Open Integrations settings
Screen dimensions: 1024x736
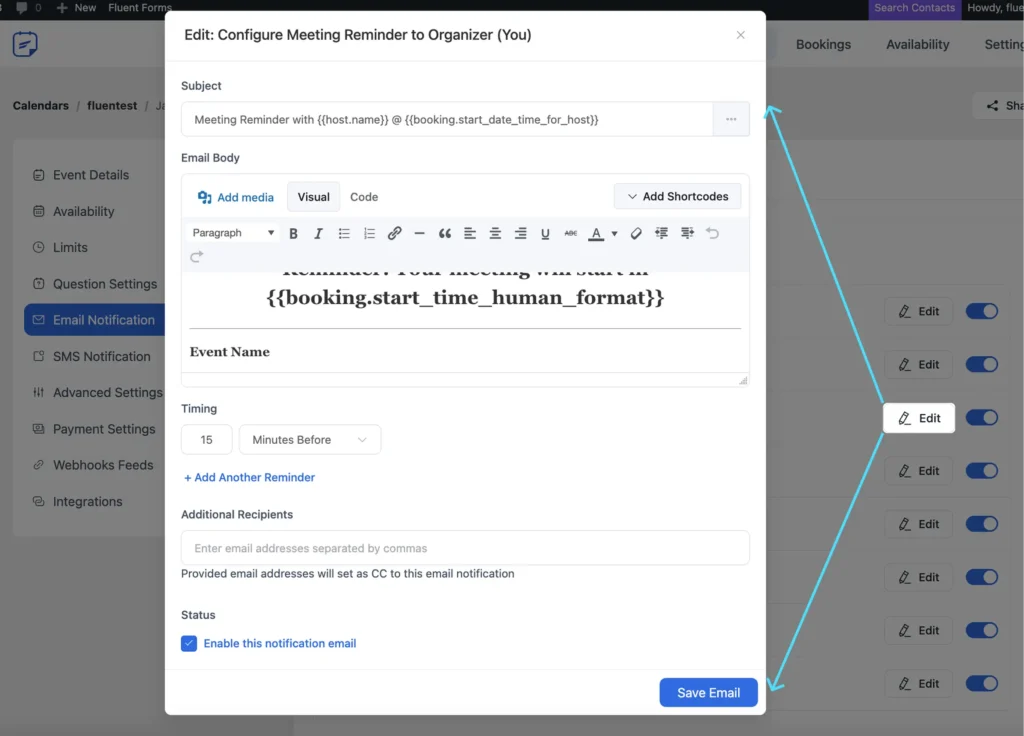pos(87,502)
